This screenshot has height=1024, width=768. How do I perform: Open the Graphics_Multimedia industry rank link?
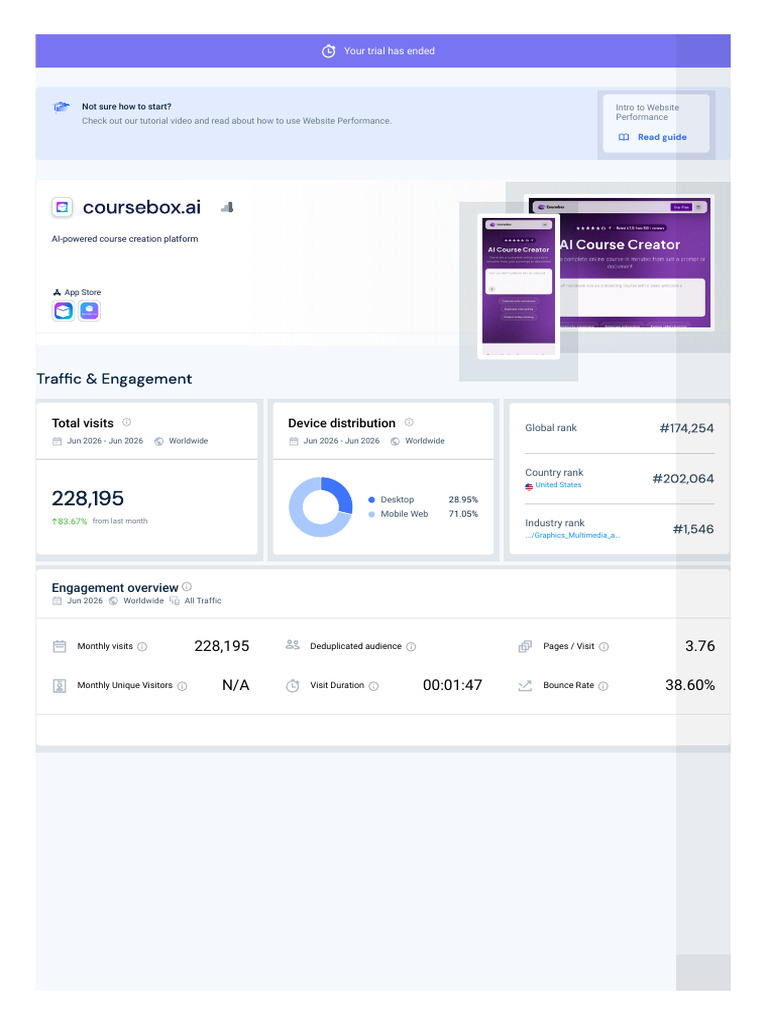pos(572,536)
